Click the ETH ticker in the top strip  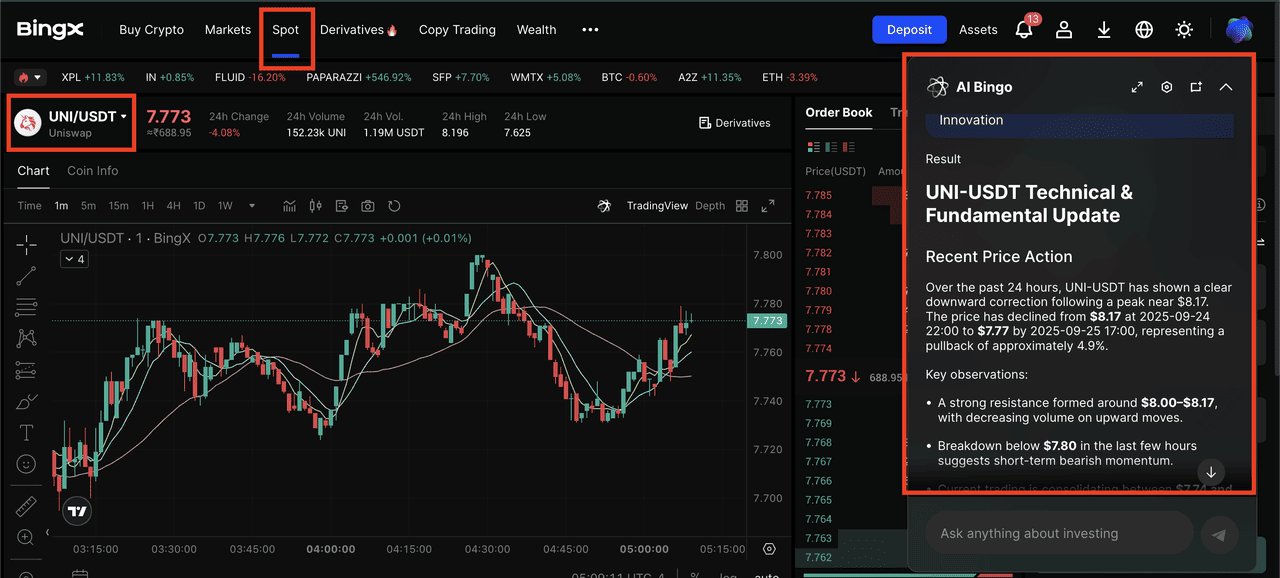tap(790, 77)
